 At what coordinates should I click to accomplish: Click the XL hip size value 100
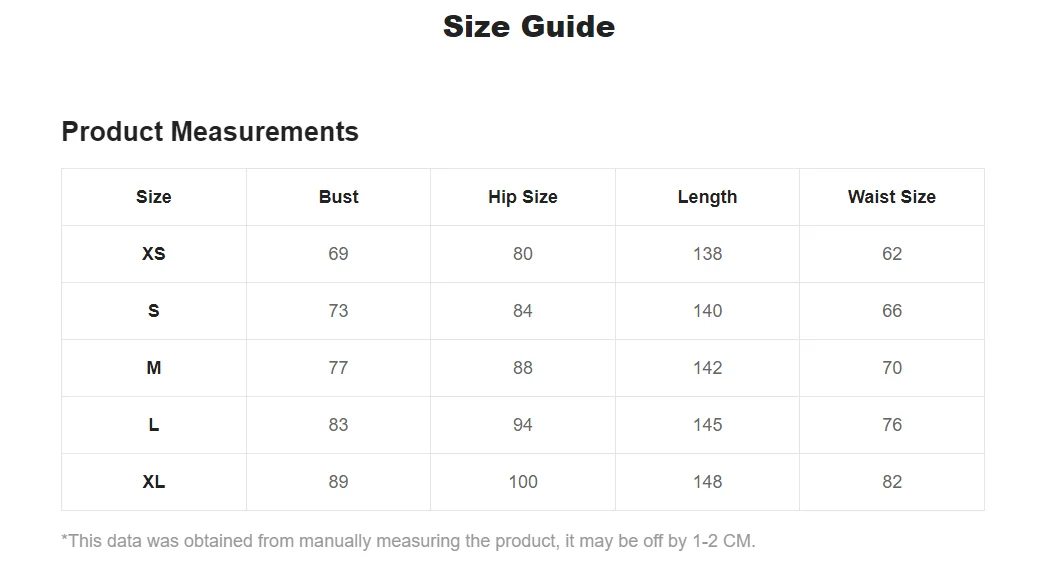click(523, 482)
